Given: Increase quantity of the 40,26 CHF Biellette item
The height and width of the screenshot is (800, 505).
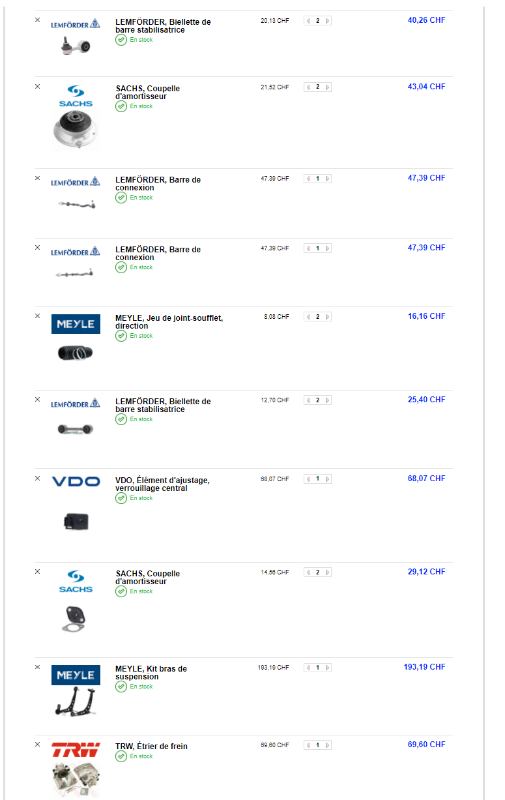Looking at the screenshot, I should tap(327, 21).
